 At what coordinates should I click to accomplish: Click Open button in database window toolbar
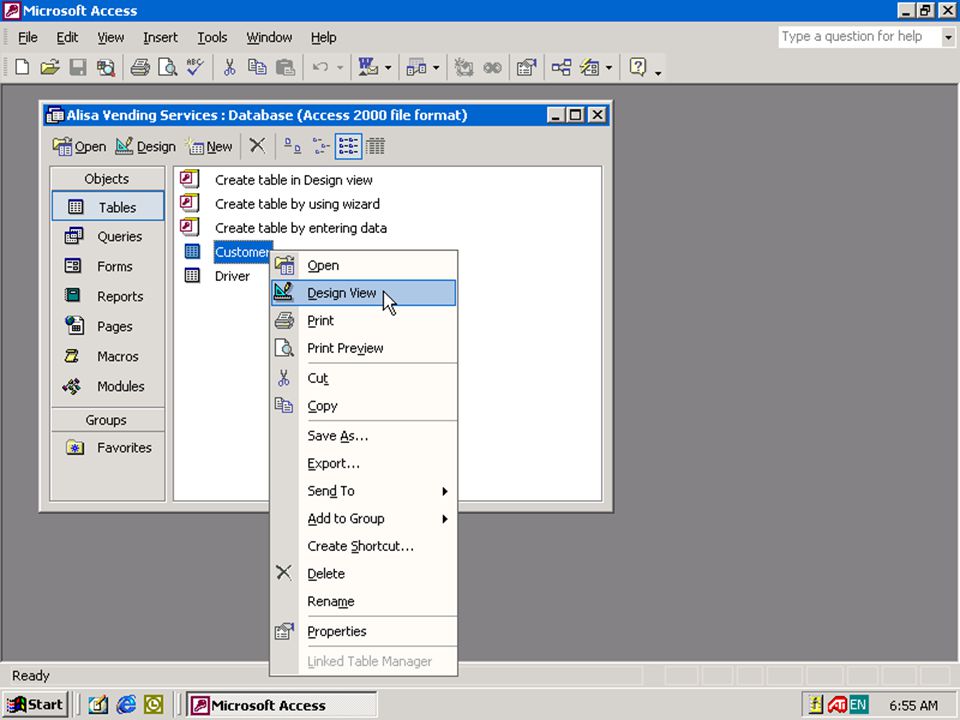pos(80,146)
